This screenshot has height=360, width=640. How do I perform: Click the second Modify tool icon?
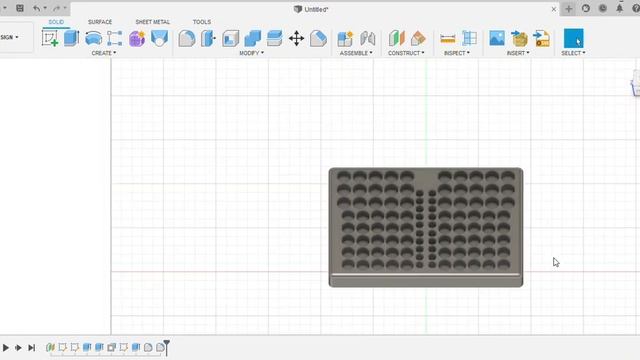(x=208, y=38)
